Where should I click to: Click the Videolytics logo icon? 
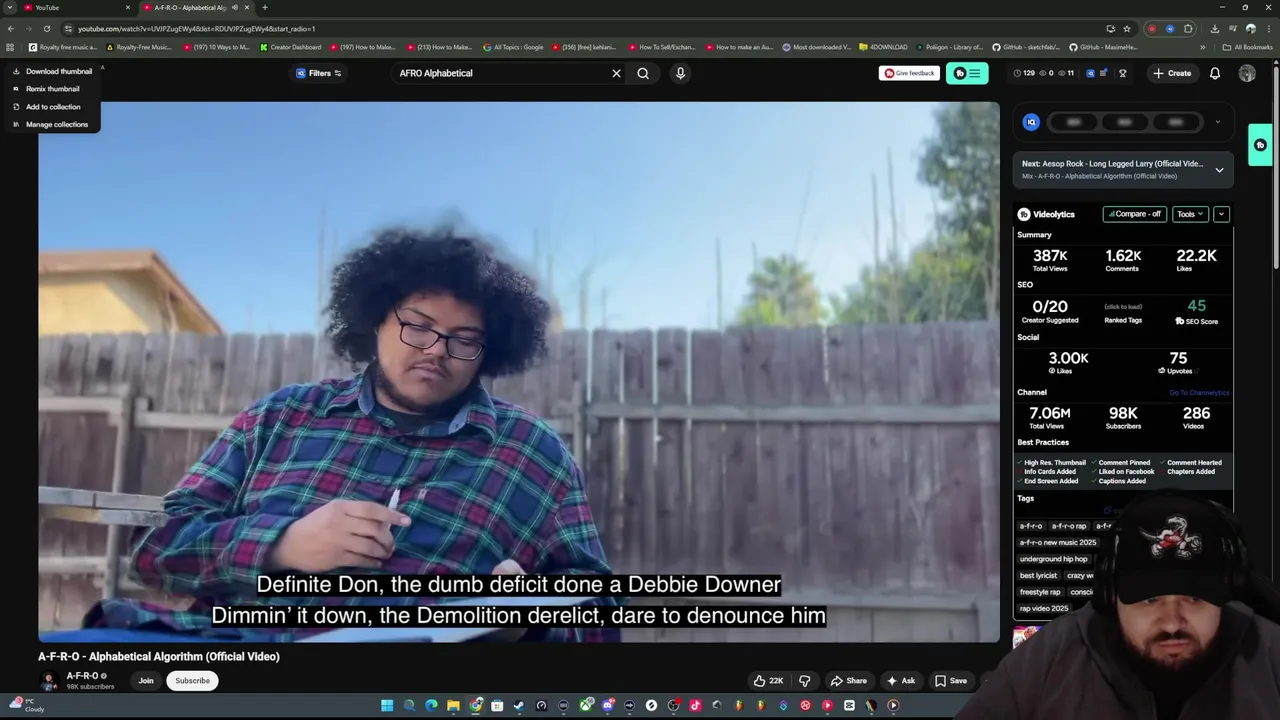tap(1024, 214)
